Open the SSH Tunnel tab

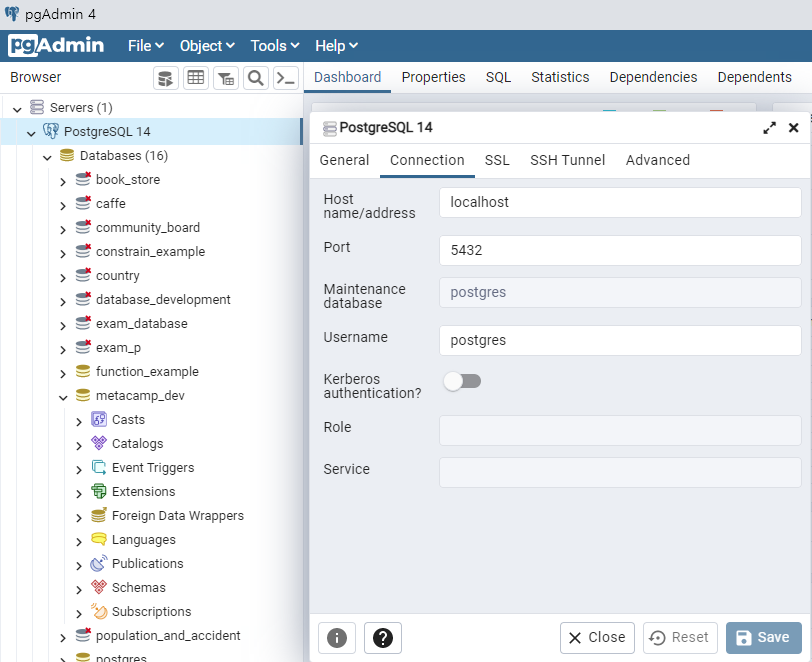pos(567,160)
